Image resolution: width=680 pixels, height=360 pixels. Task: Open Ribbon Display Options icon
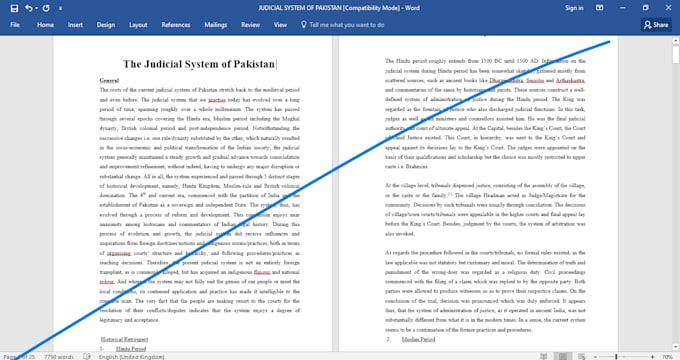coord(599,8)
